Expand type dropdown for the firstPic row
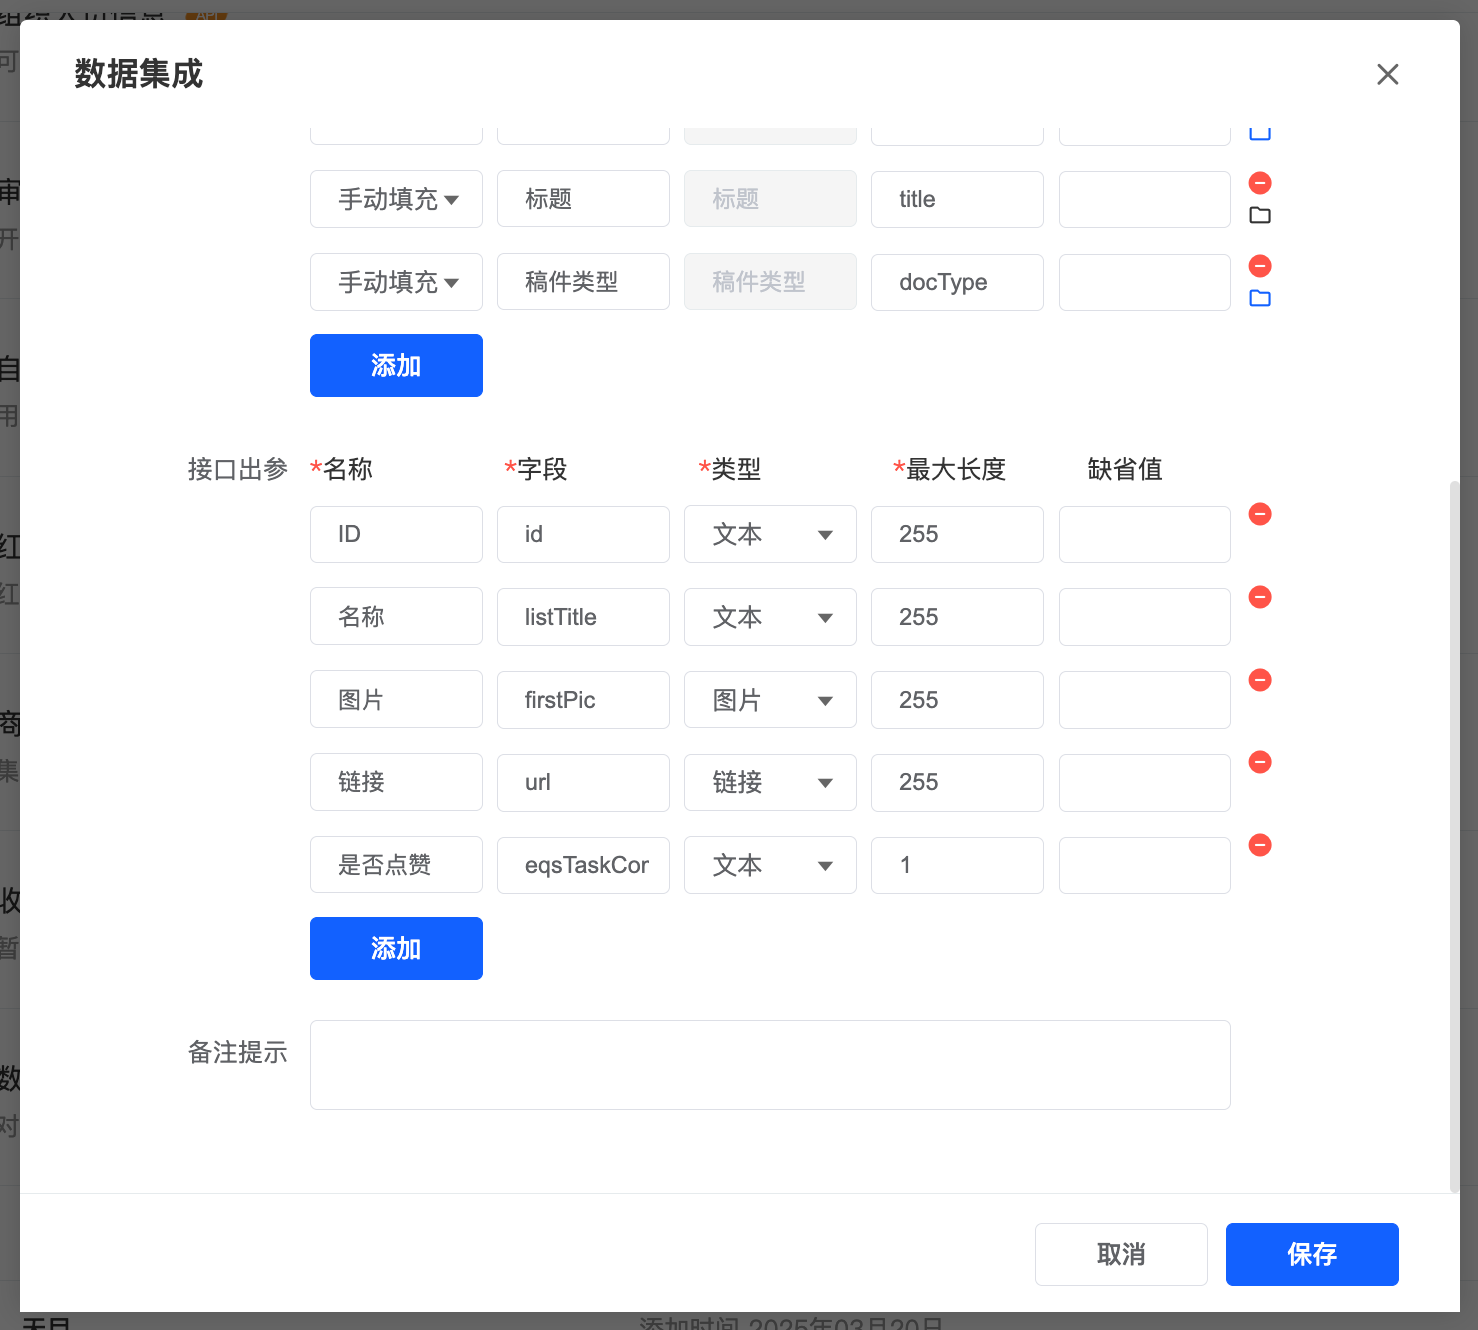The image size is (1478, 1330). [x=770, y=700]
